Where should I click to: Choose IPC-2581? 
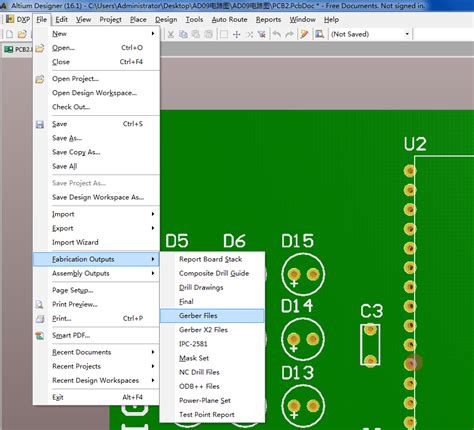coord(212,344)
